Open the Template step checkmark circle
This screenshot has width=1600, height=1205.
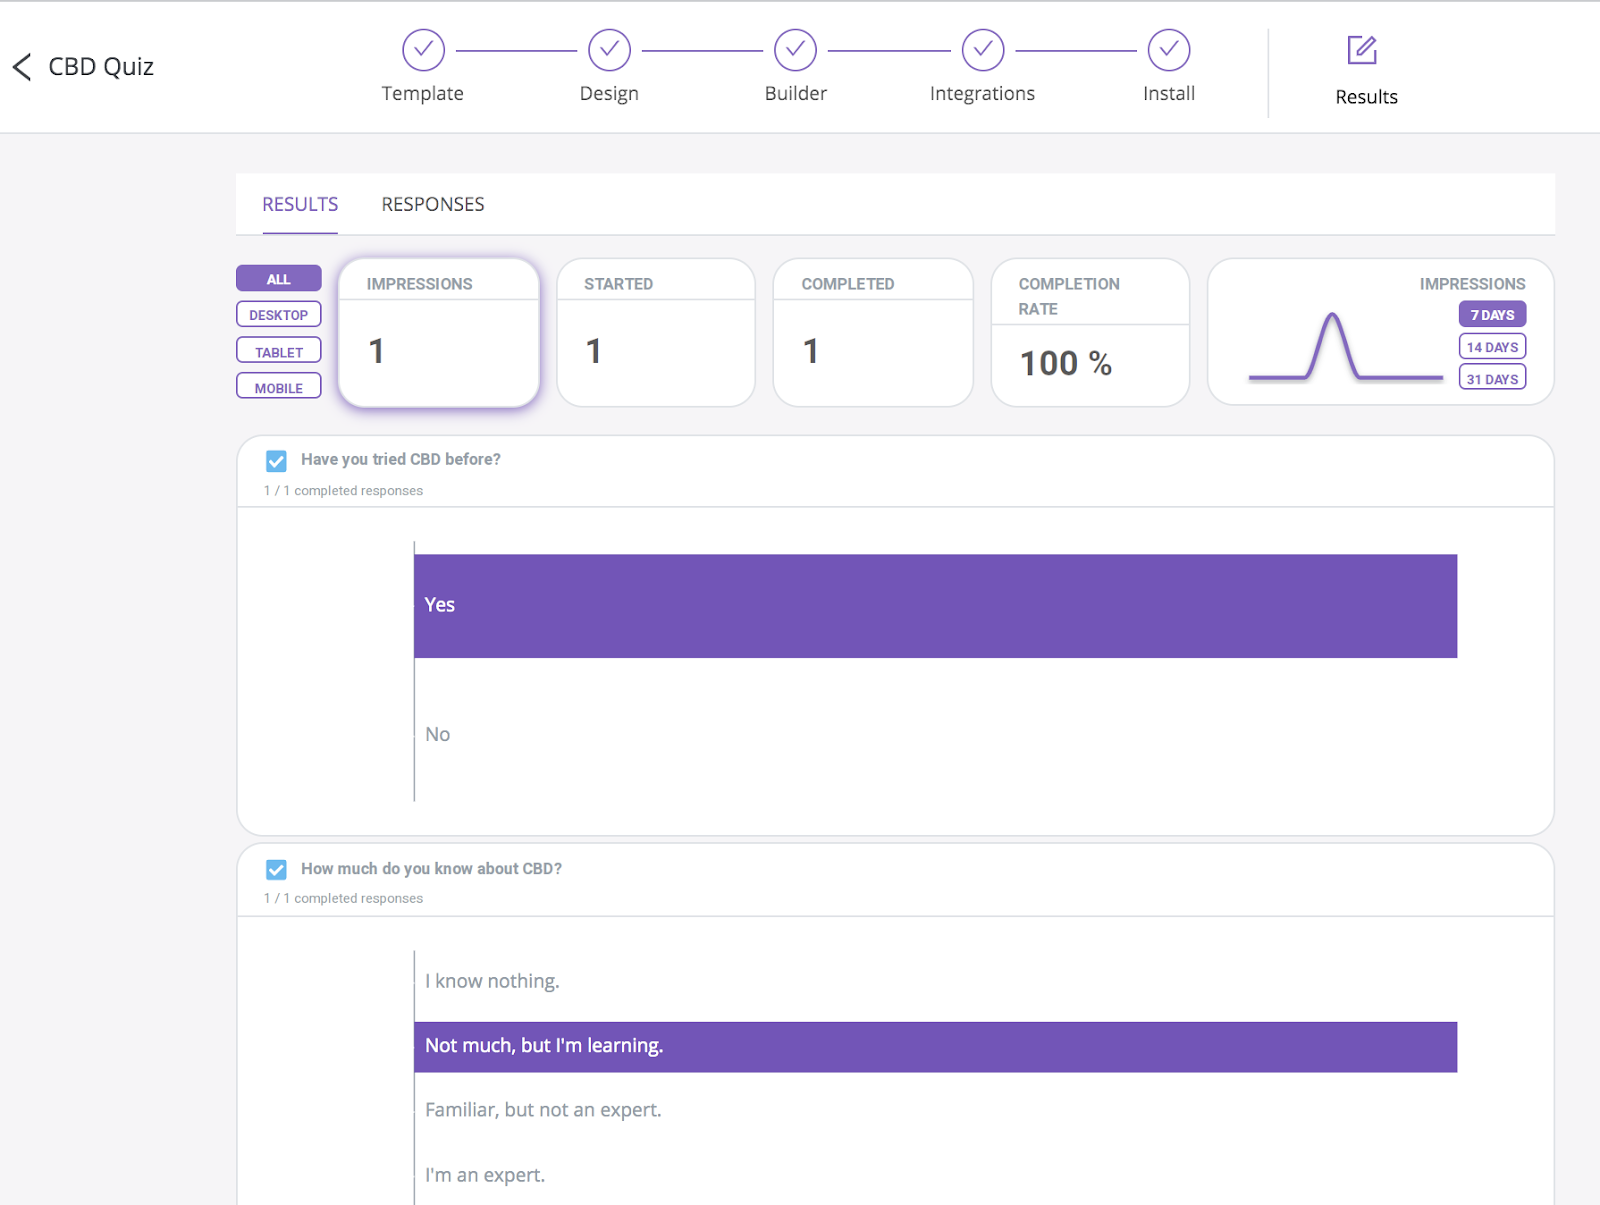(x=423, y=50)
